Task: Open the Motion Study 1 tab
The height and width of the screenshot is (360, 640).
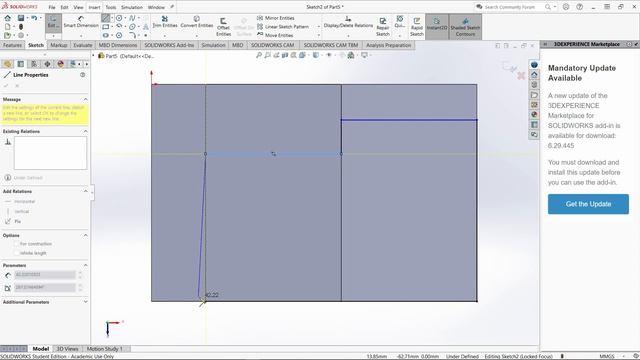Action: 104,349
